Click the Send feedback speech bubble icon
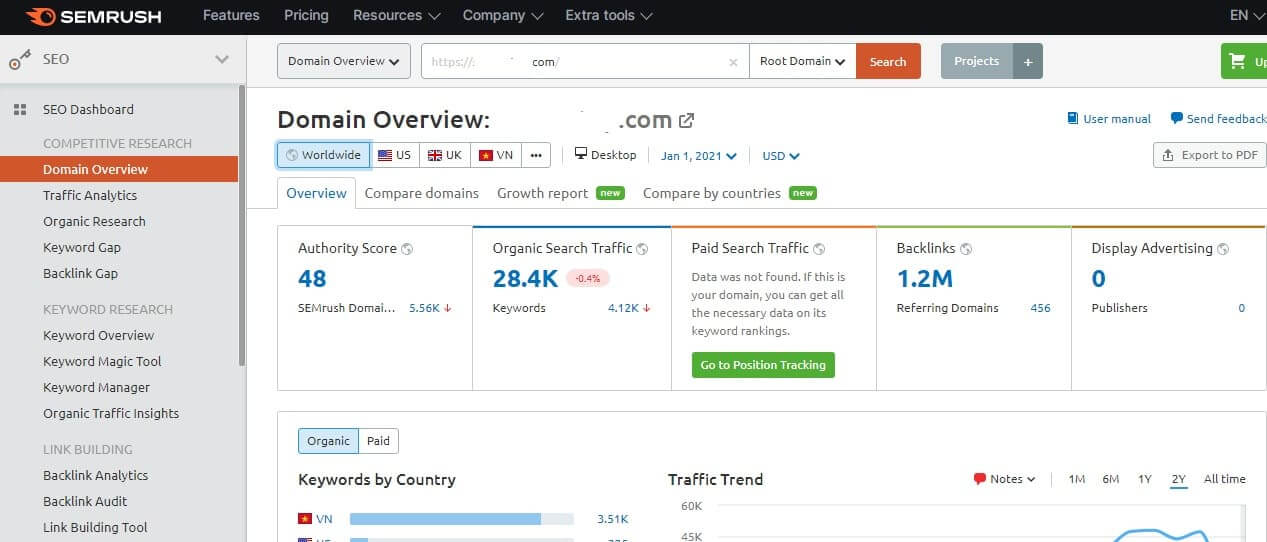 point(1176,118)
